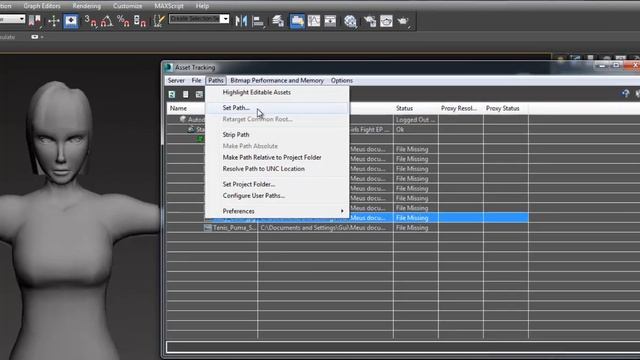This screenshot has height=360, width=640.
Task: Click the 'Ok' status cell
Action: [x=416, y=129]
